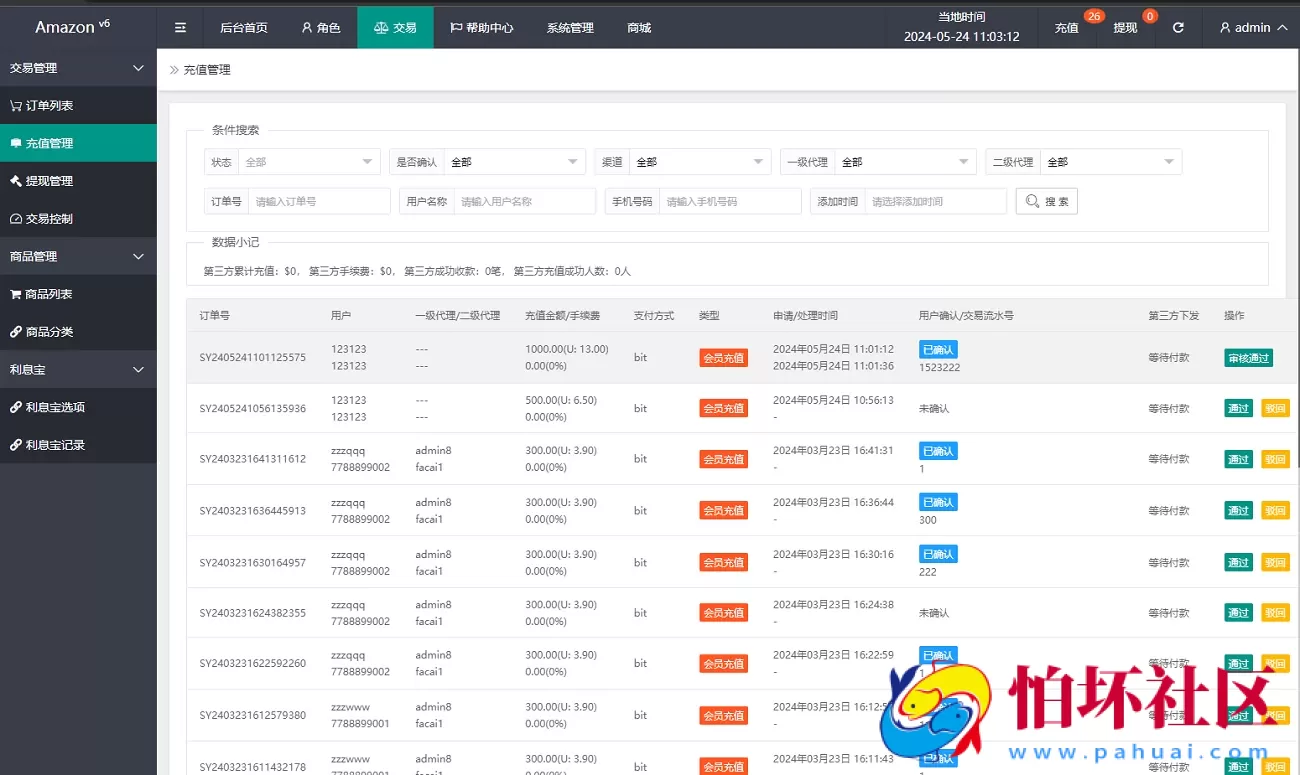Viewport: 1300px width, 775px height.
Task: Click 审核通过 on the first order row
Action: click(x=1248, y=356)
